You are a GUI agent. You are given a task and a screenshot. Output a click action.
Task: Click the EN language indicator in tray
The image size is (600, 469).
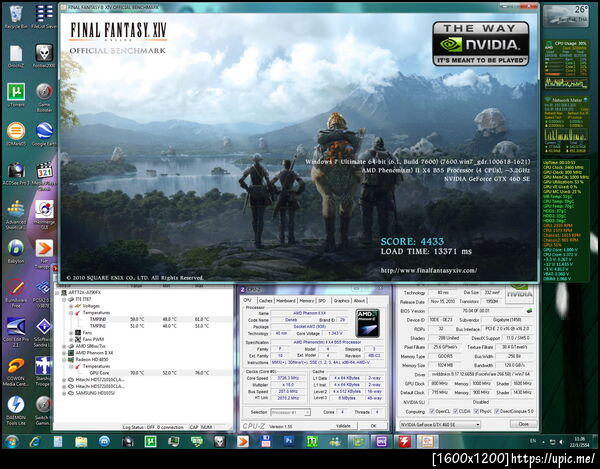533,441
